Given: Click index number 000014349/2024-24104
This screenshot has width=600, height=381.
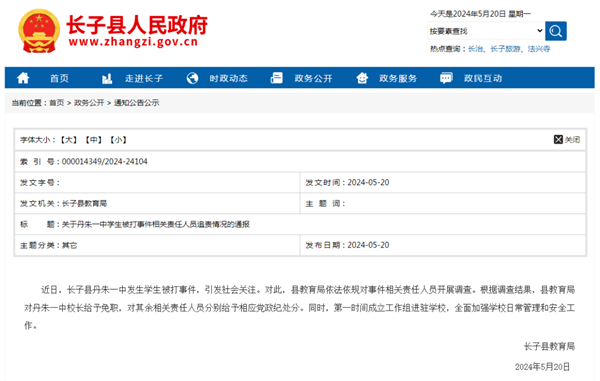Looking at the screenshot, I should (x=104, y=161).
